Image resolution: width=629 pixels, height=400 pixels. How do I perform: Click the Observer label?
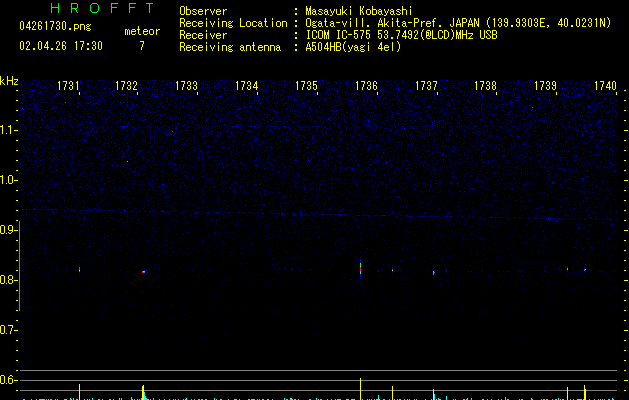click(x=203, y=11)
